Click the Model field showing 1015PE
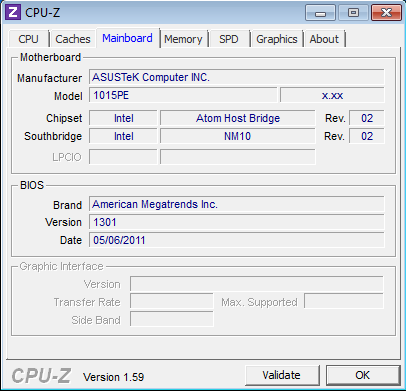Image resolution: width=406 pixels, height=391 pixels. click(x=183, y=95)
